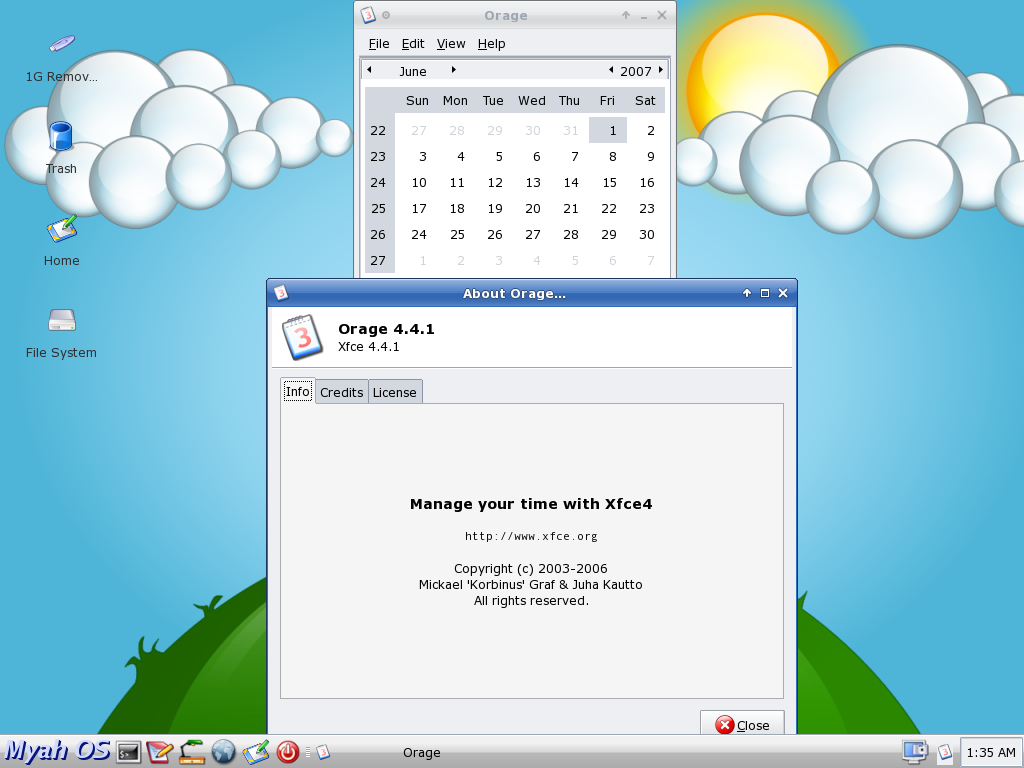The height and width of the screenshot is (768, 1024).
Task: Launch the text editor notepad-and-pencil panel icon
Action: (x=159, y=752)
